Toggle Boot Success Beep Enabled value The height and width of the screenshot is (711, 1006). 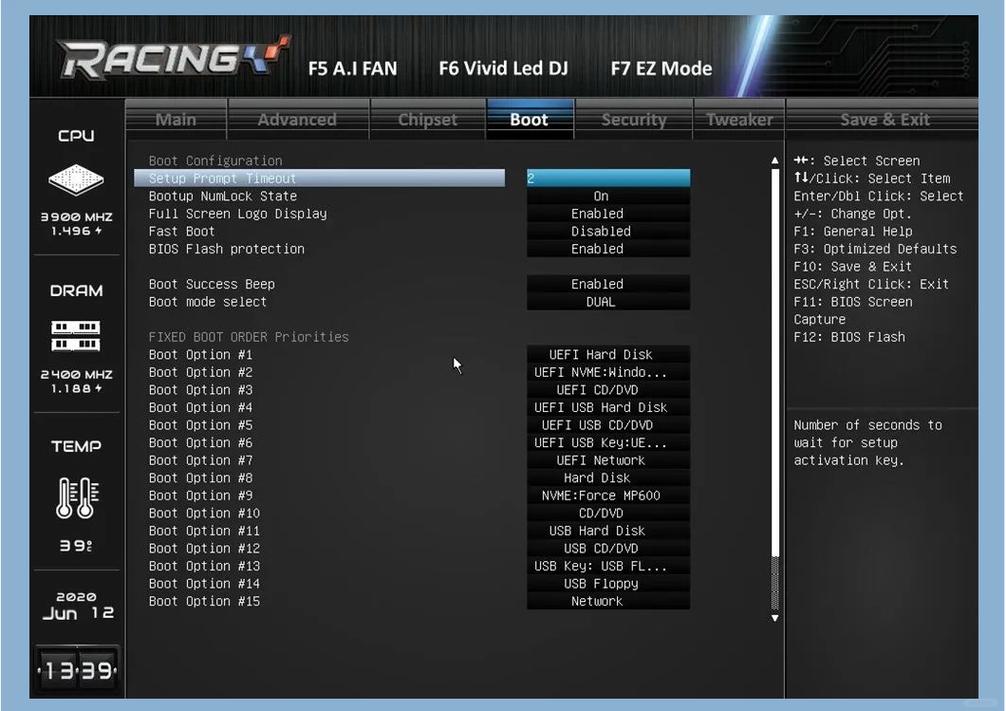point(608,284)
